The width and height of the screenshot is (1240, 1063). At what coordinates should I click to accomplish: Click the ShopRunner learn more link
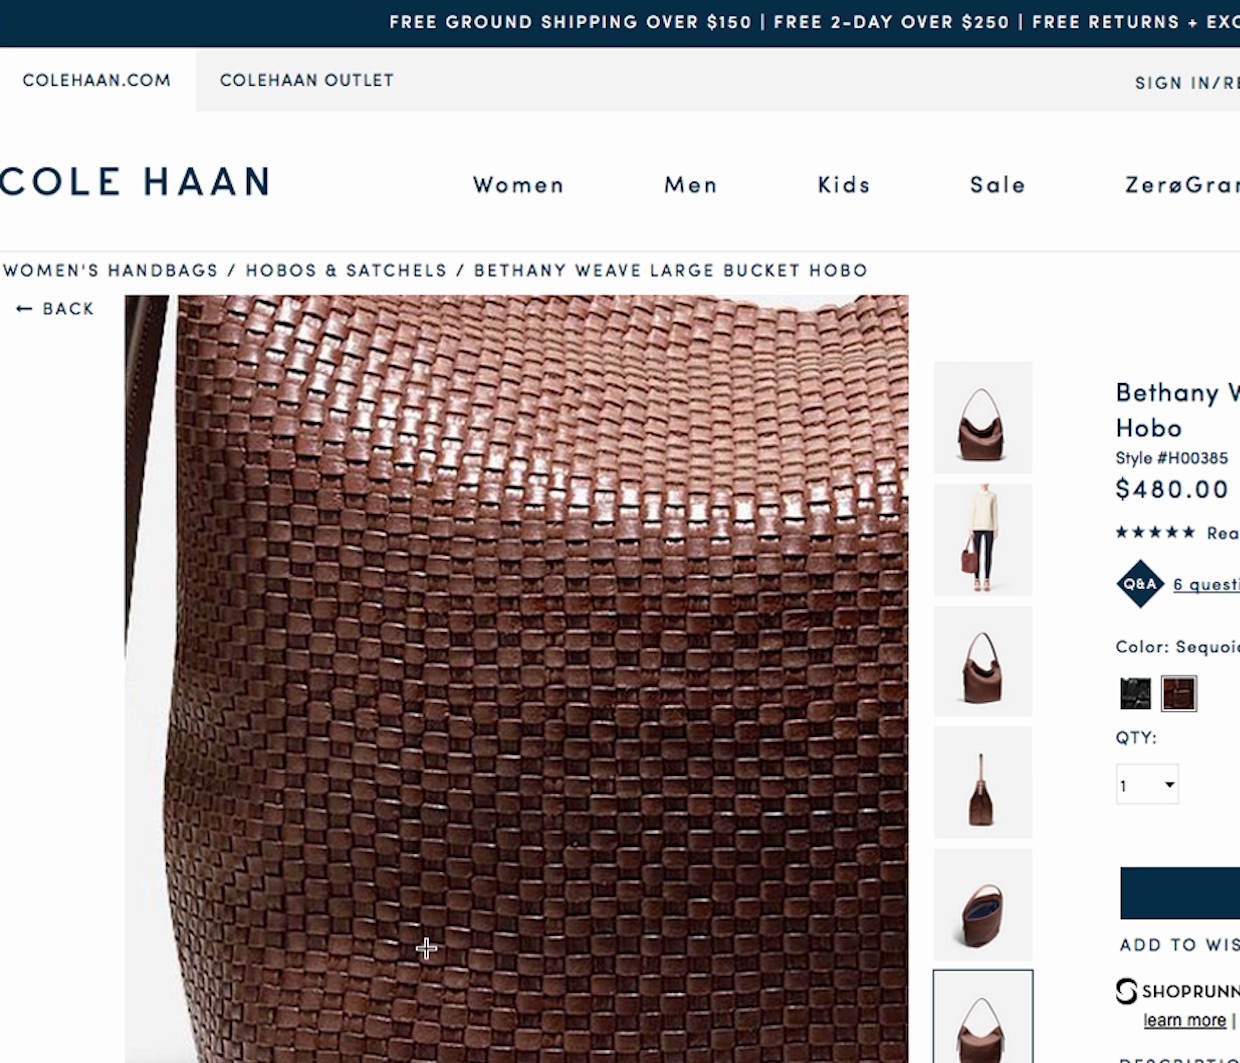point(1185,1020)
